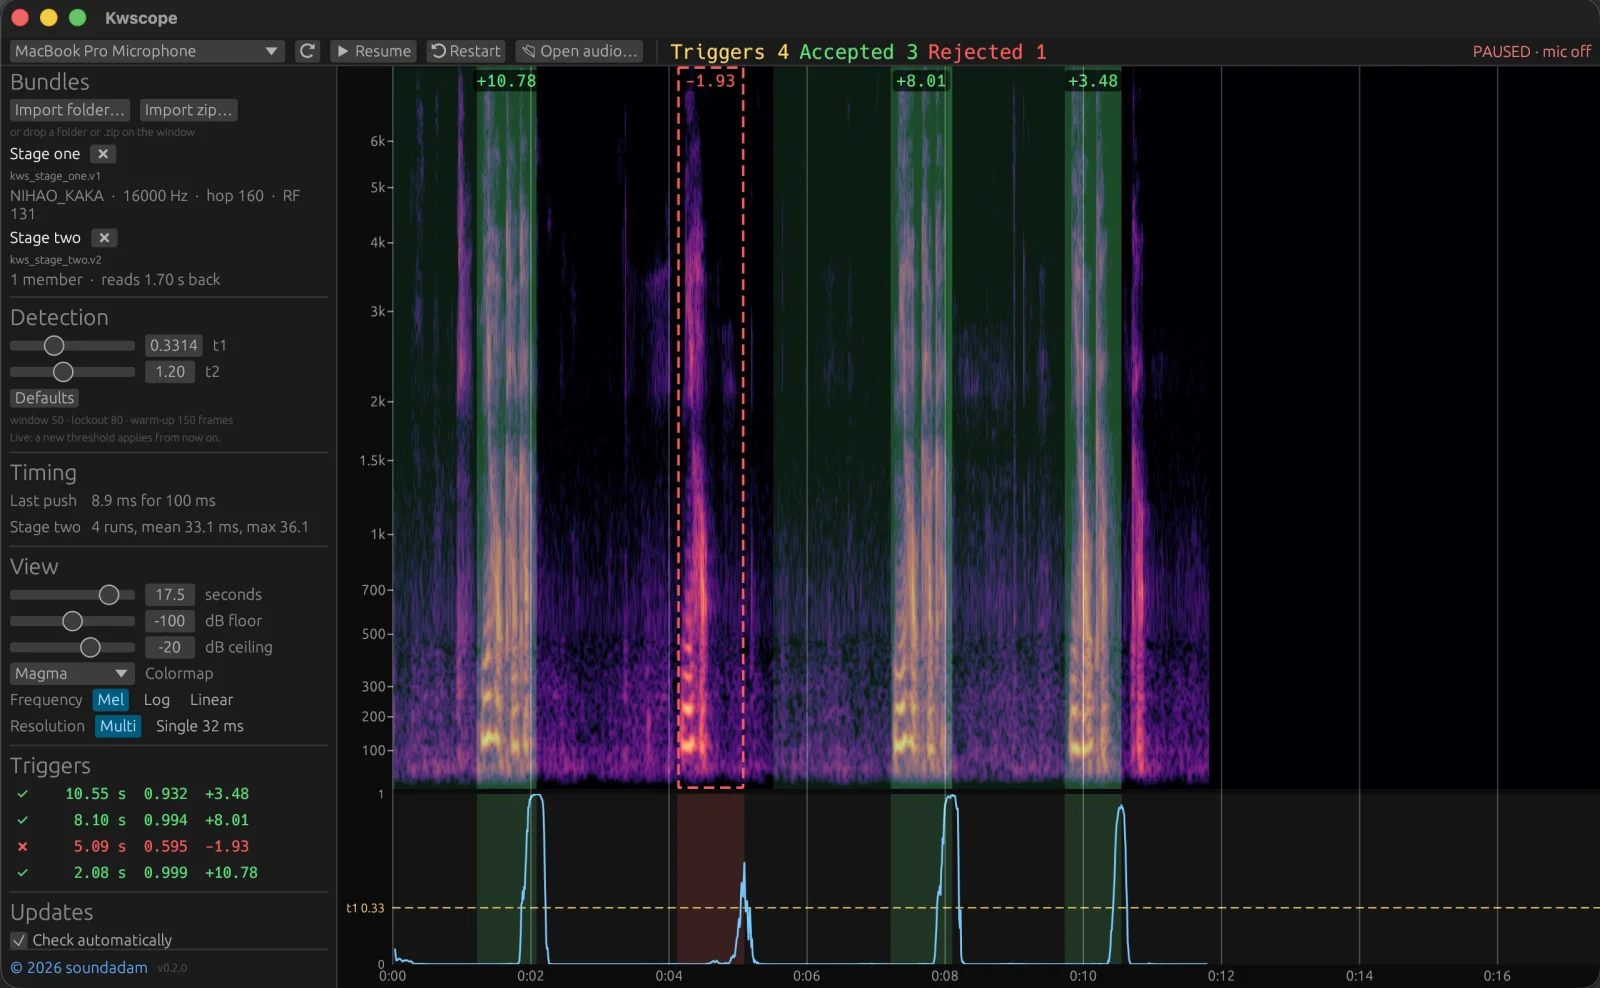Adjust the t1 threshold slider
The height and width of the screenshot is (988, 1600).
click(72, 345)
